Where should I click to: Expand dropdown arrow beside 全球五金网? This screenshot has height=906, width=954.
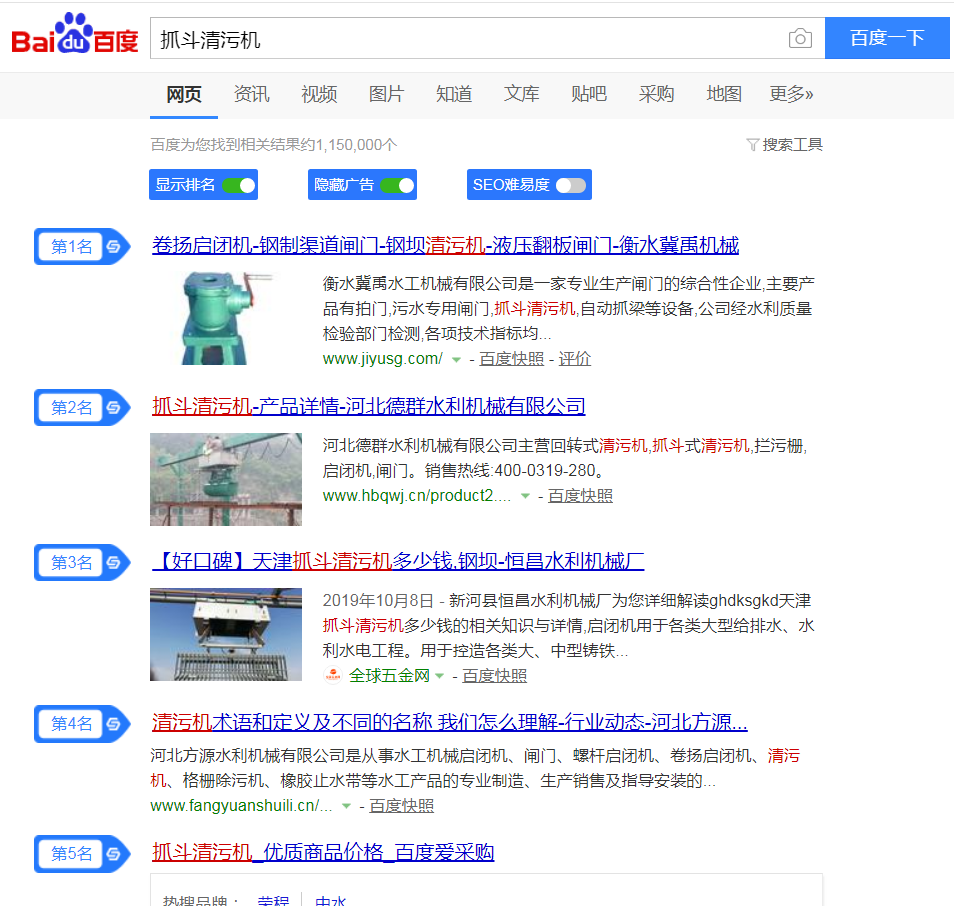(439, 677)
